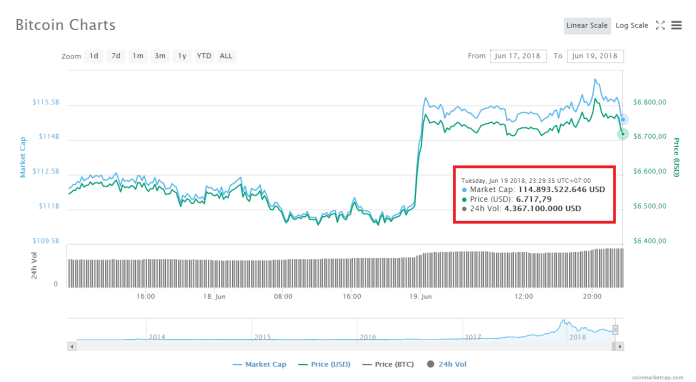Image resolution: width=696 pixels, height=382 pixels.
Task: Click the $6.800,00 price label
Action: point(649,102)
